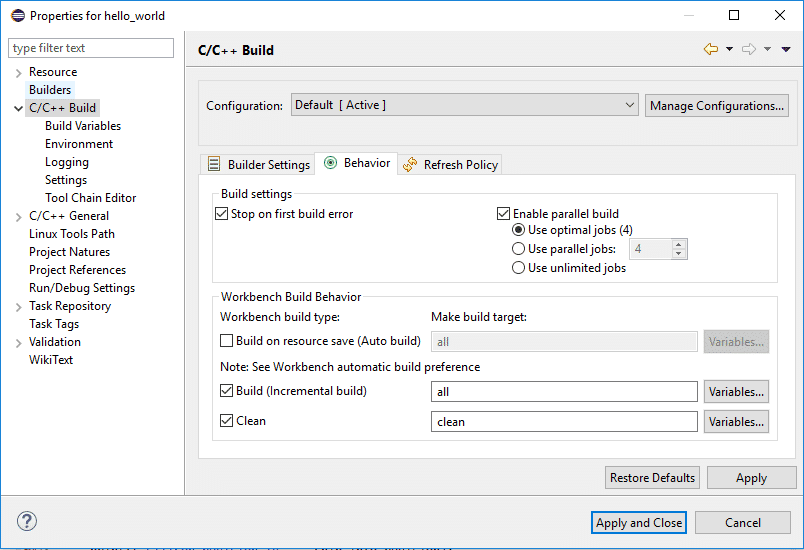The image size is (804, 550).
Task: Open Project Natures page
Action: pos(69,252)
